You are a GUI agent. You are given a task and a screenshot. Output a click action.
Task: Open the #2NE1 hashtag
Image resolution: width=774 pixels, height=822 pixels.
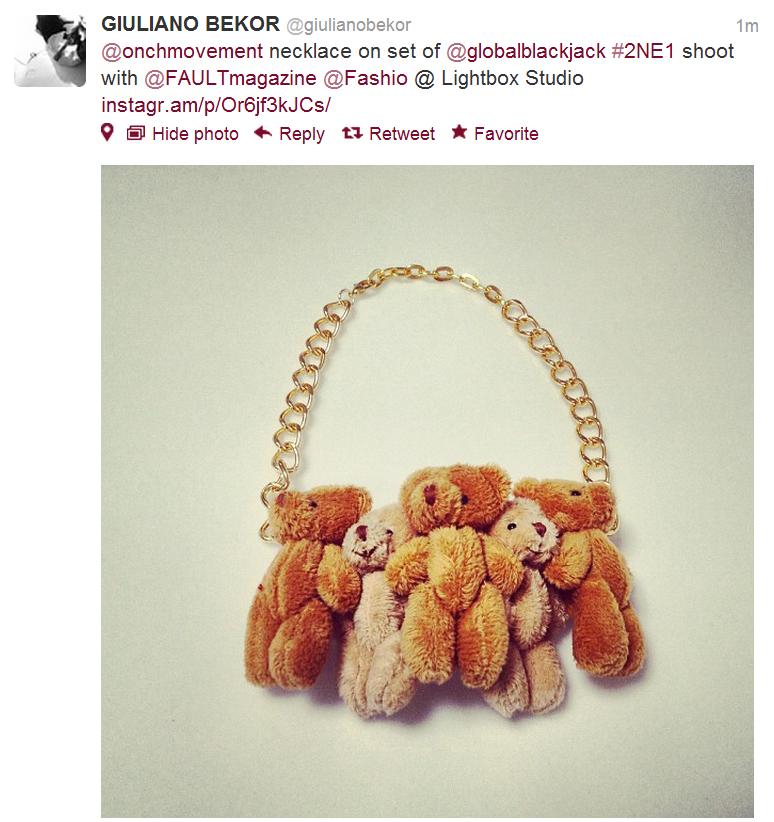(x=643, y=52)
